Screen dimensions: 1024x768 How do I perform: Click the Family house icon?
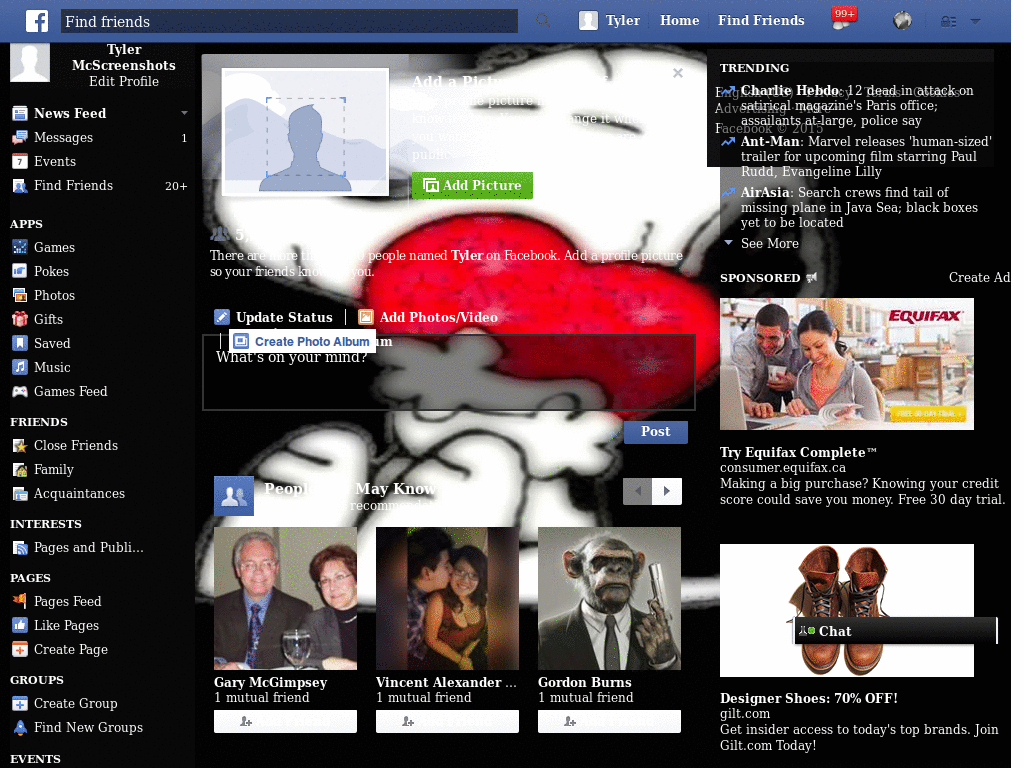pyautogui.click(x=20, y=470)
